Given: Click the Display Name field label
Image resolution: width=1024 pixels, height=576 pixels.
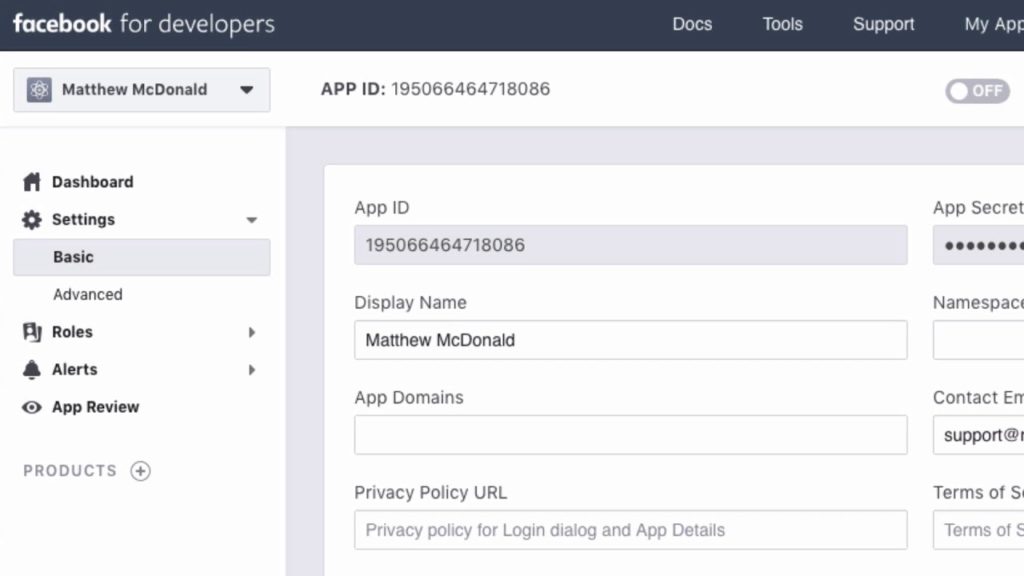Looking at the screenshot, I should [411, 302].
